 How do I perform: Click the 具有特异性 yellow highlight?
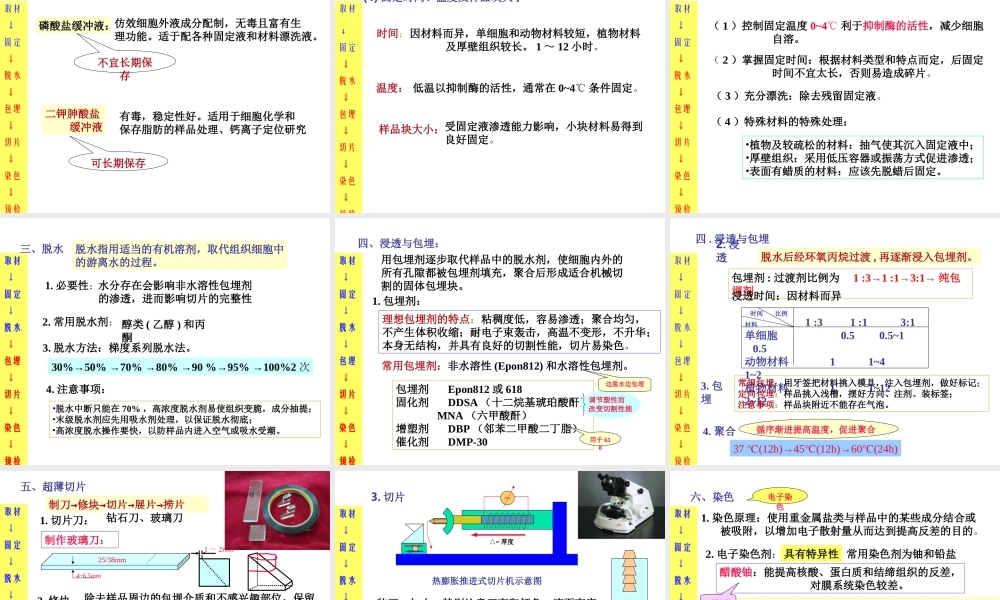(x=811, y=554)
